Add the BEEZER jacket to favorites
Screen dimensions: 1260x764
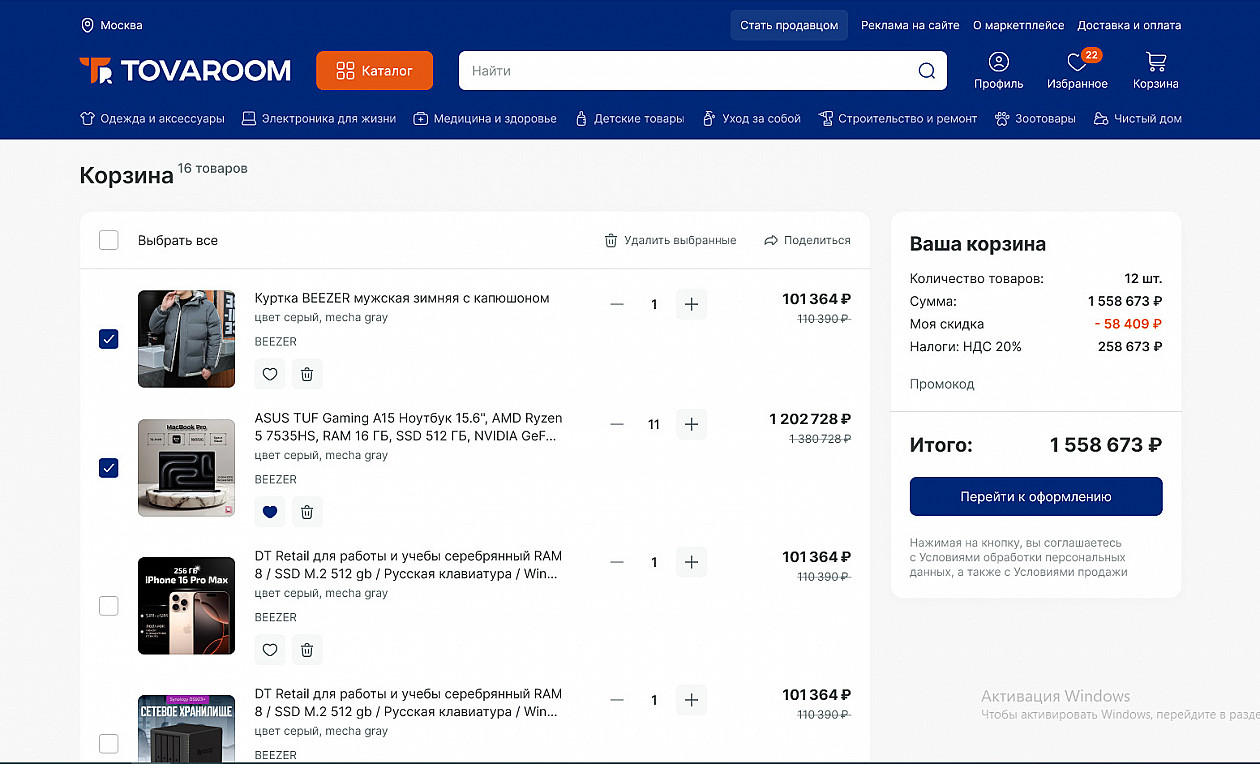(x=270, y=374)
